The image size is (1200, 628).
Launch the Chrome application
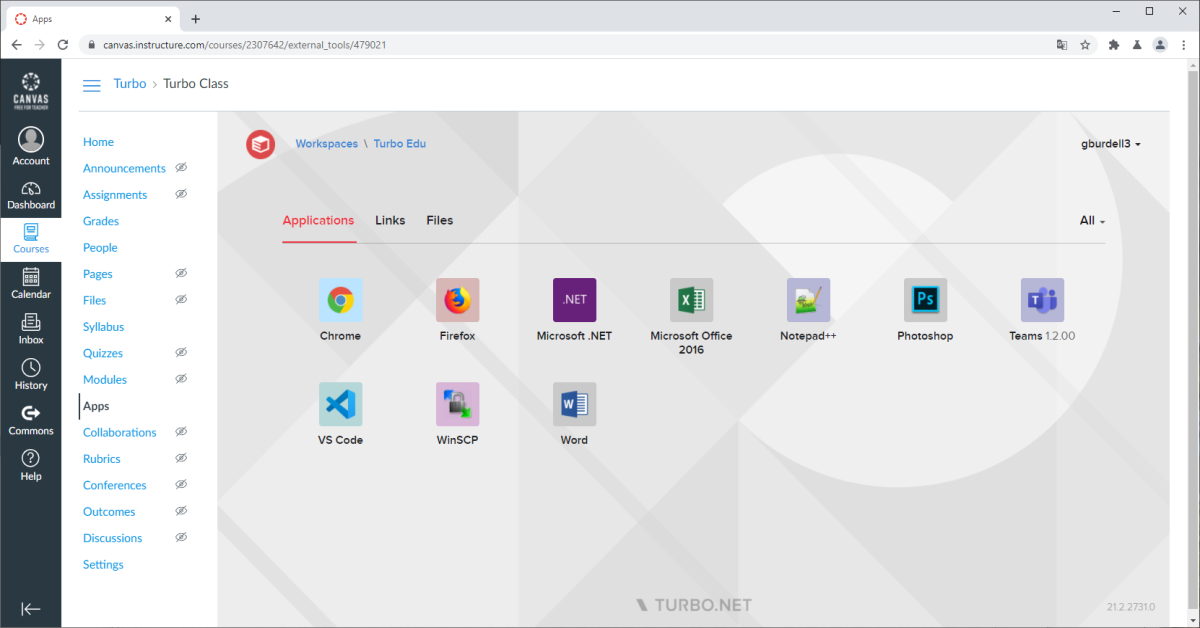(340, 299)
